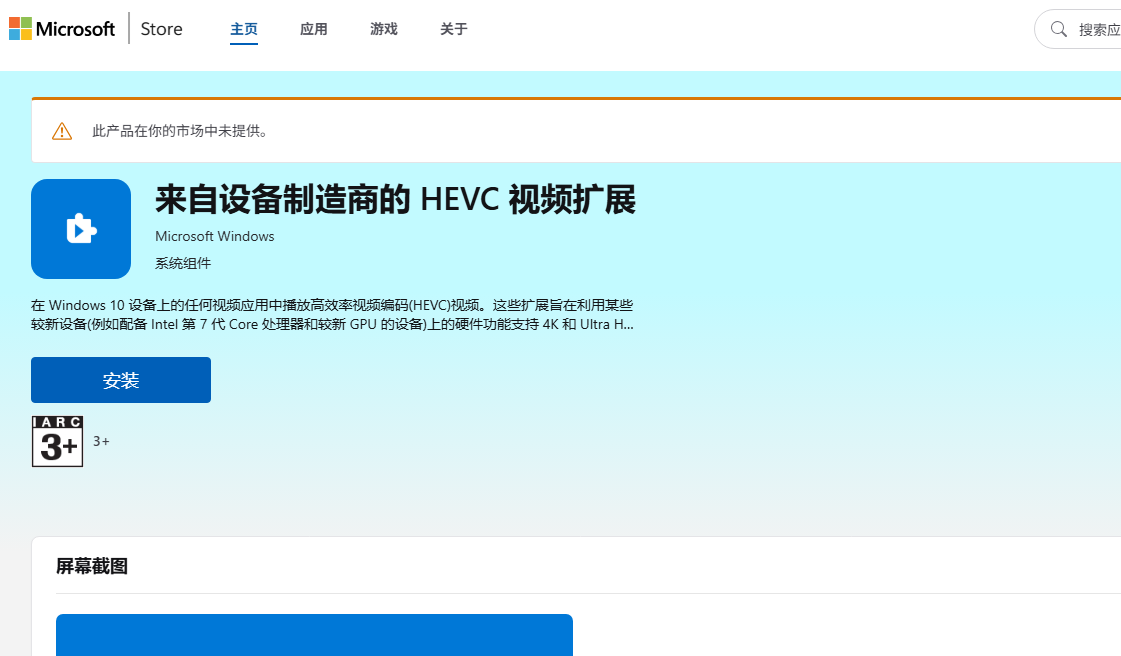Click the HEVC extension app icon
The height and width of the screenshot is (656, 1121).
tap(81, 229)
